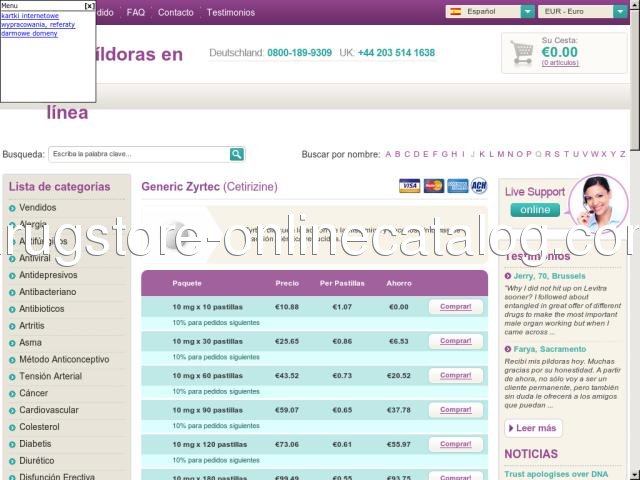The width and height of the screenshot is (640, 480).
Task: Click the wypracowania, referaty link
Action: click(x=38, y=24)
